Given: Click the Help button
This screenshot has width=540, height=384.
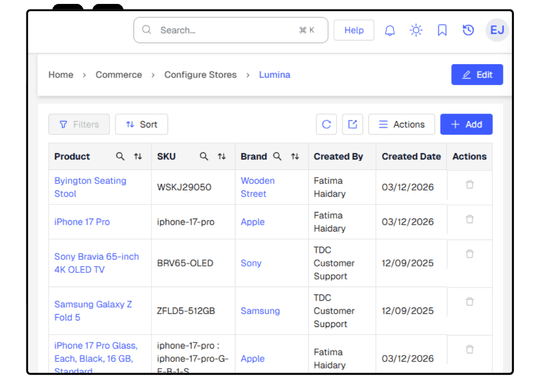Looking at the screenshot, I should click(354, 30).
